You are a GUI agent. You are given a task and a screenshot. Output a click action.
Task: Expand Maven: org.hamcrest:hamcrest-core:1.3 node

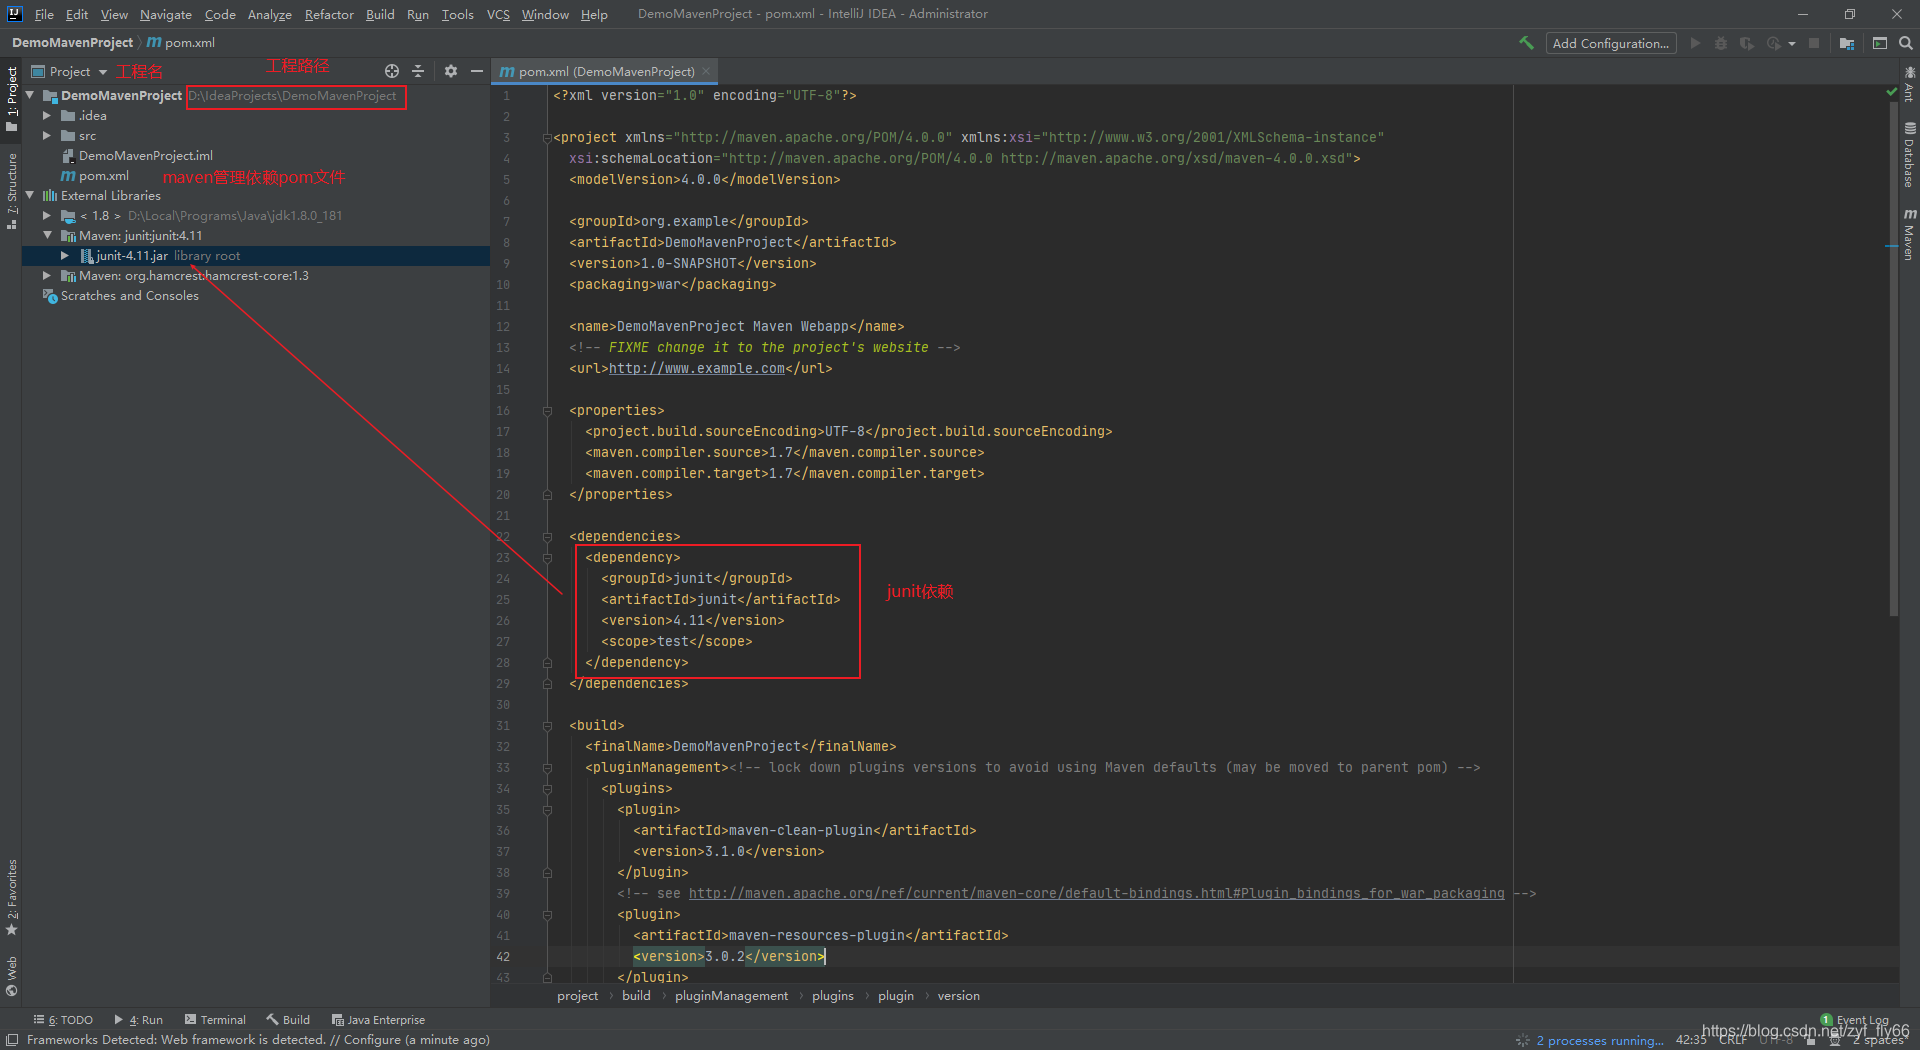[x=47, y=276]
